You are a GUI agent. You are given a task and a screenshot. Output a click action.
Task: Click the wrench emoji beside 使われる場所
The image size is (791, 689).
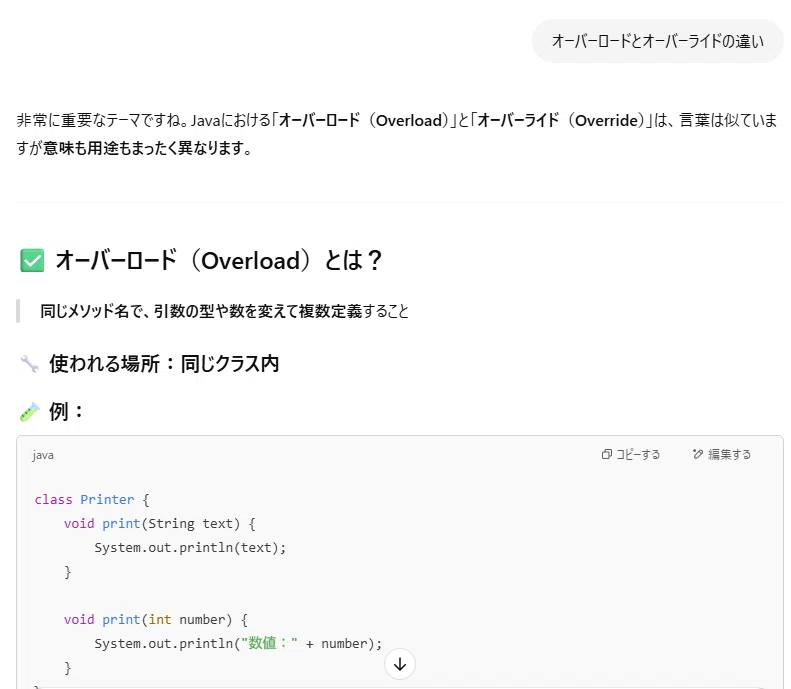tap(30, 364)
